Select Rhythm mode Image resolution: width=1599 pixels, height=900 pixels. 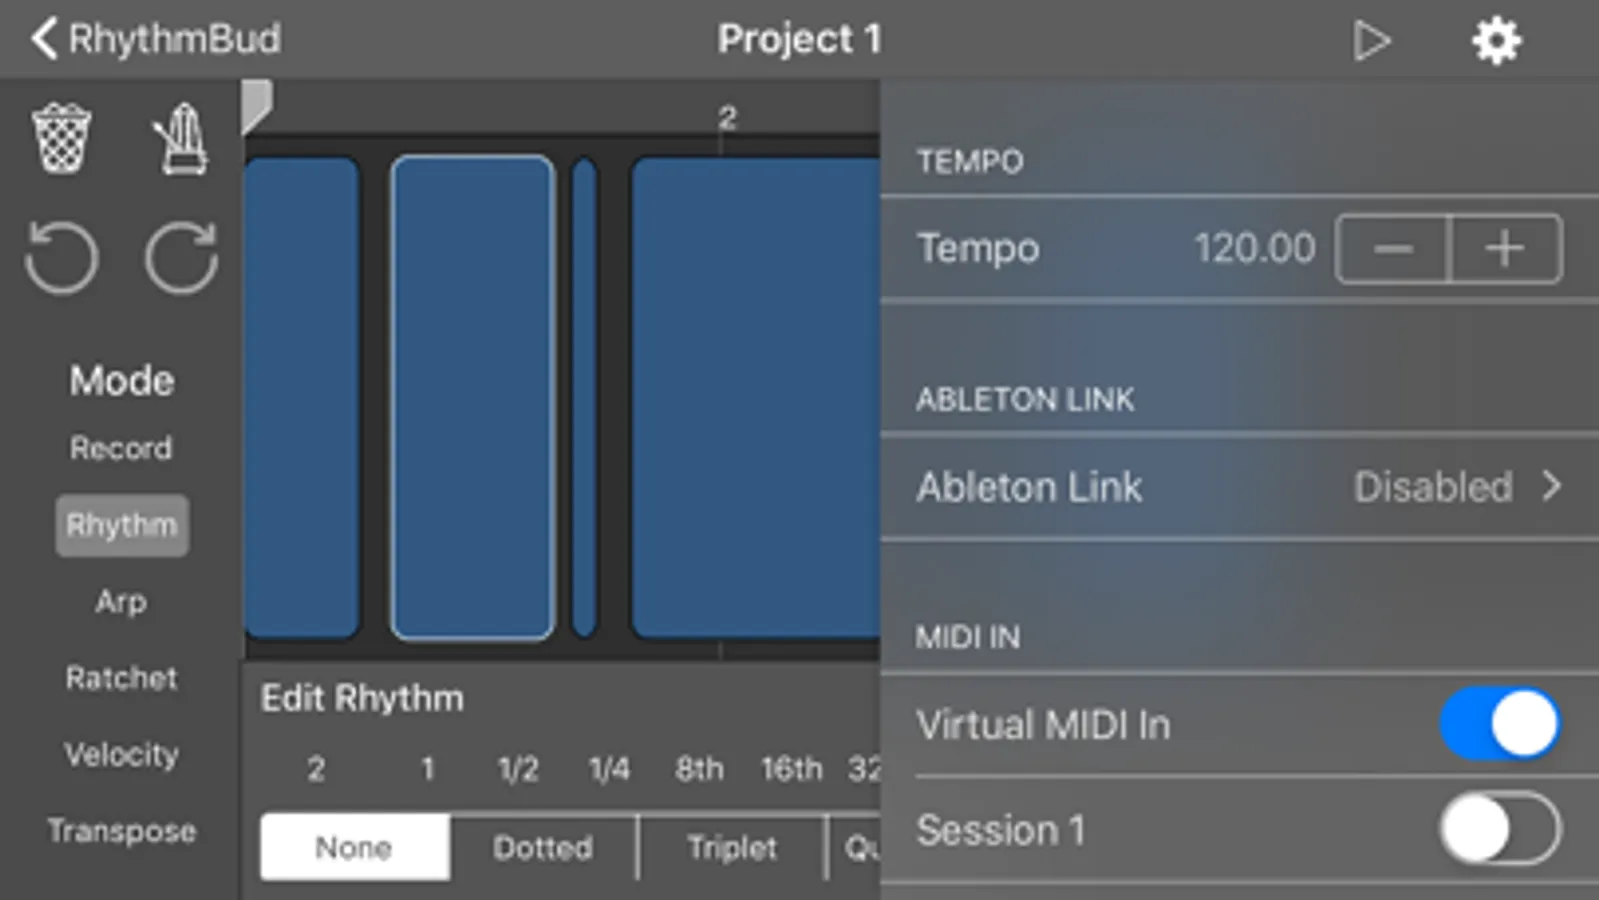[x=122, y=525]
